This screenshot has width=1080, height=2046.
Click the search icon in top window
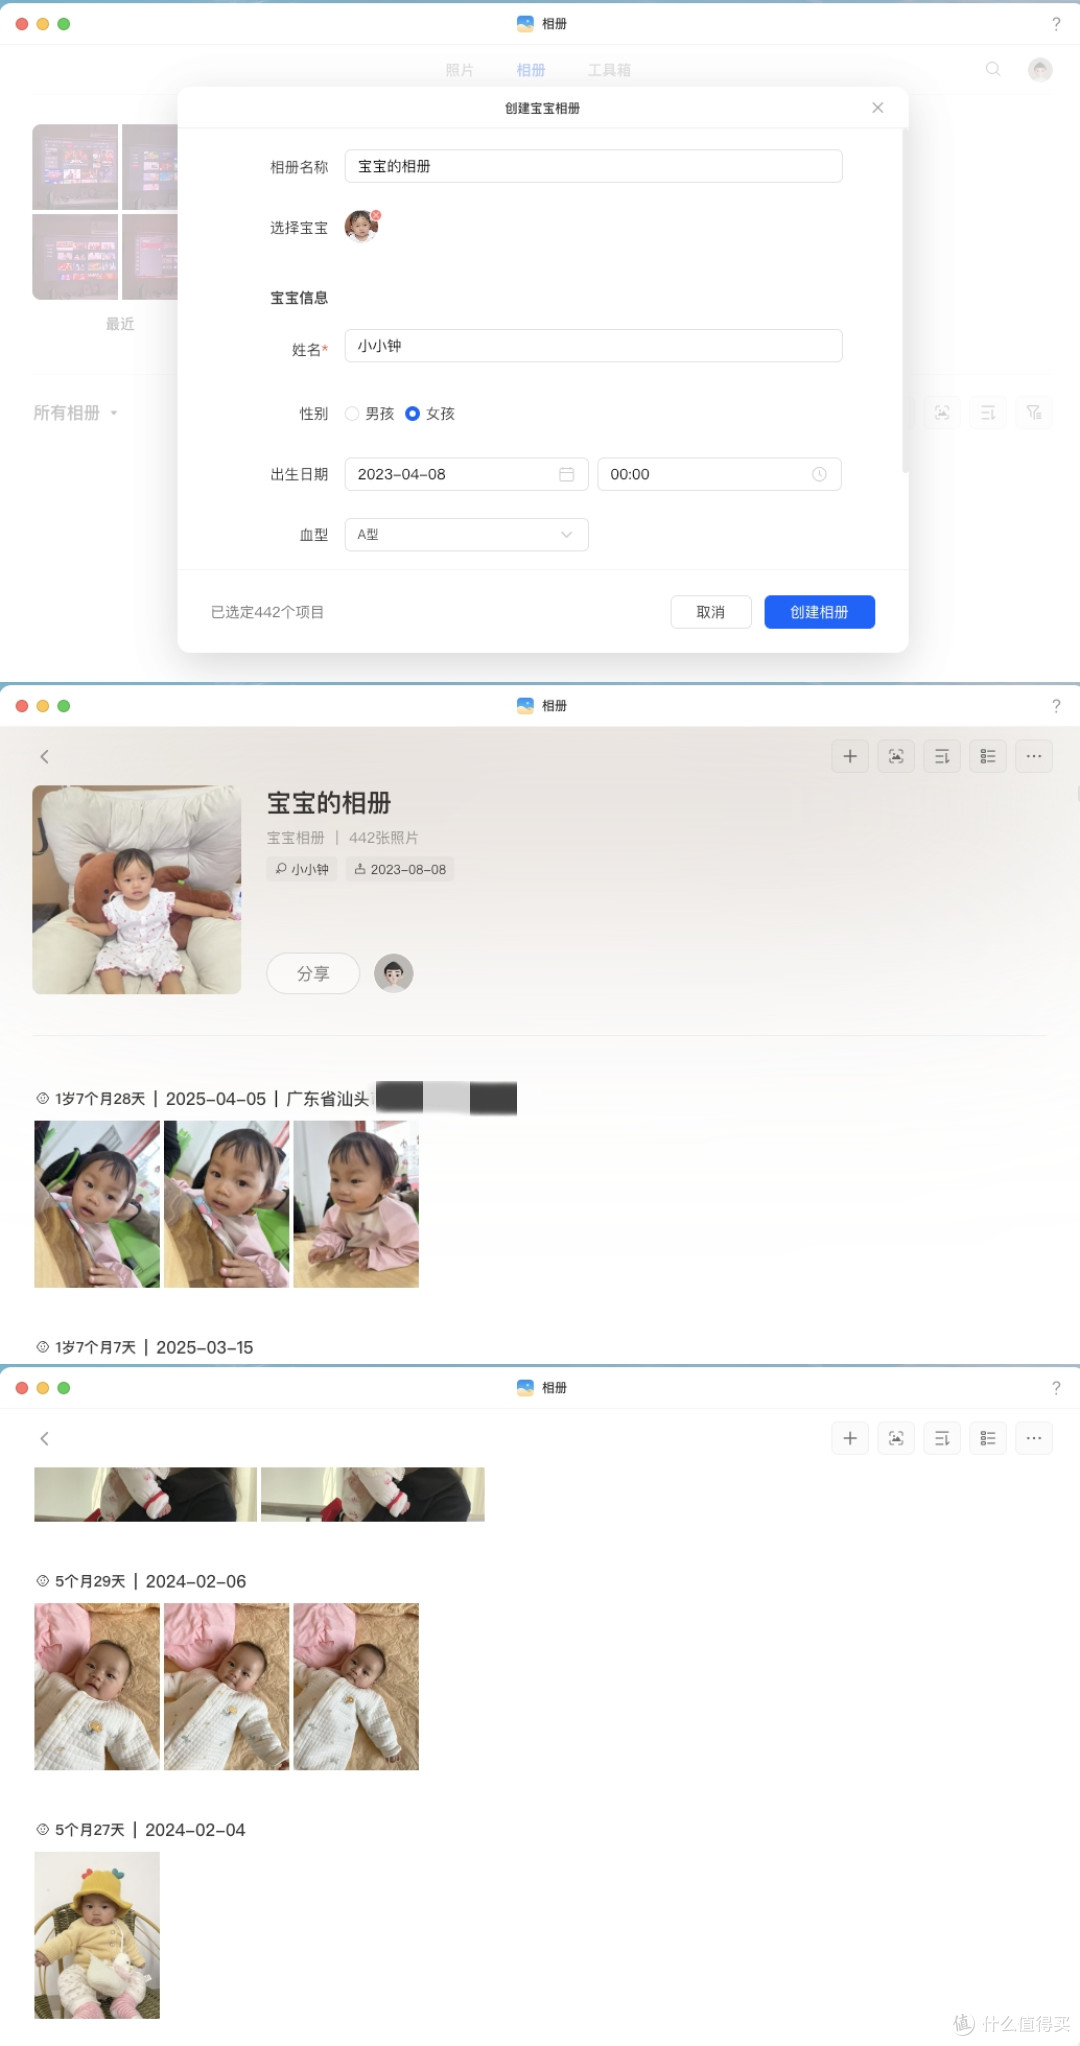click(x=993, y=69)
